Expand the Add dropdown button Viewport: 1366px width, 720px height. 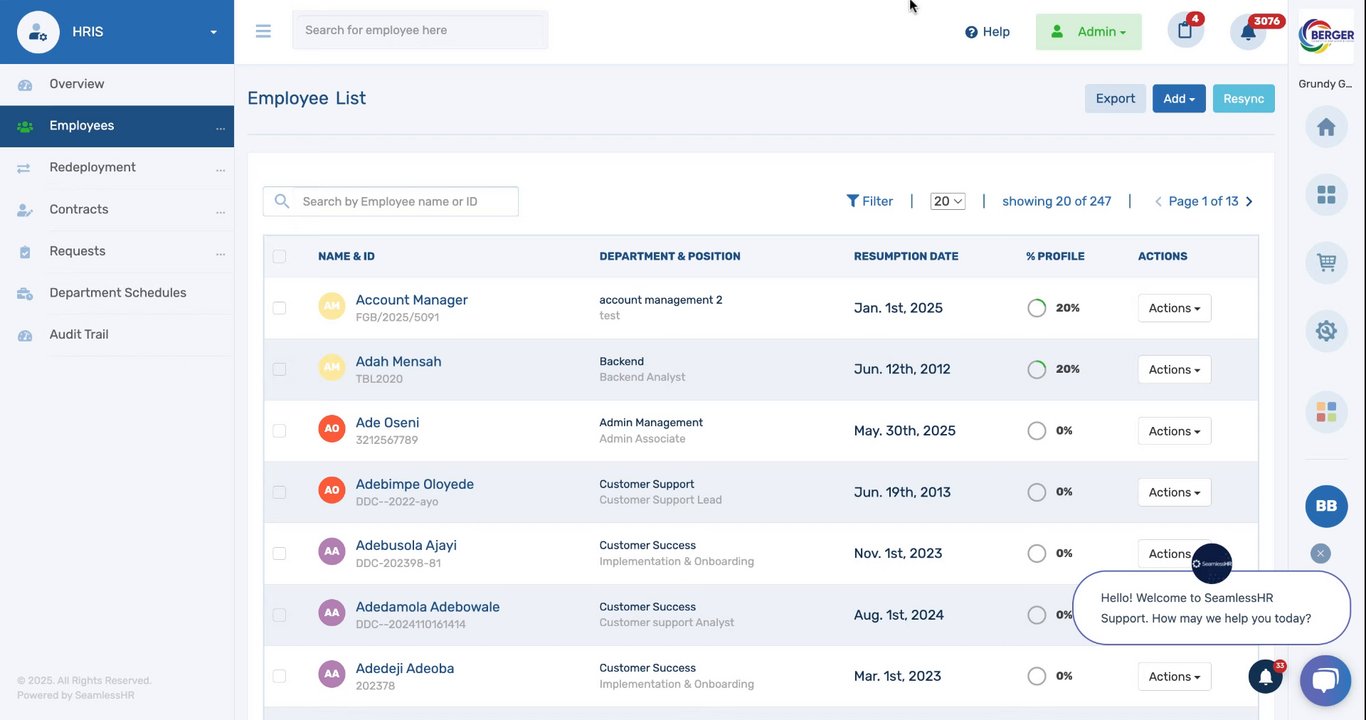1179,98
